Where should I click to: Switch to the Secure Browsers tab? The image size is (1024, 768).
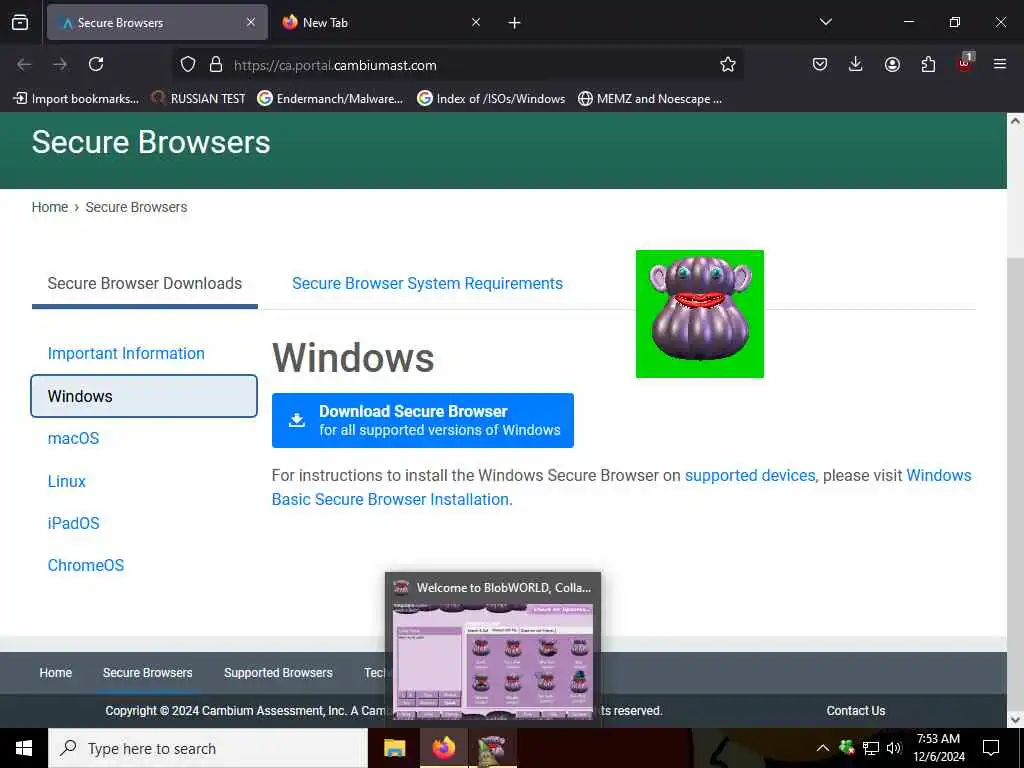pos(157,22)
